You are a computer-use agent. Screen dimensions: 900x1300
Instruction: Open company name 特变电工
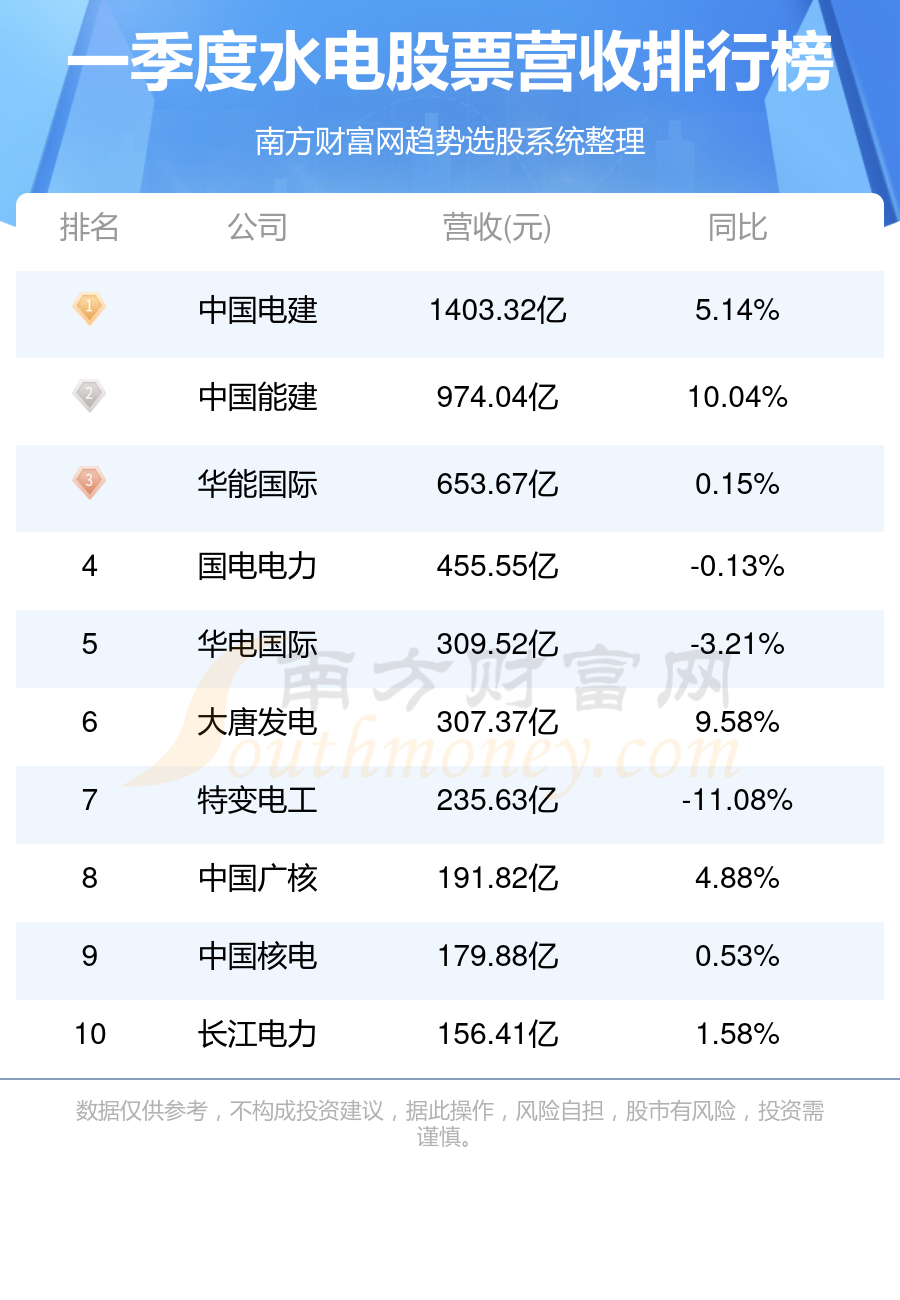coord(258,800)
